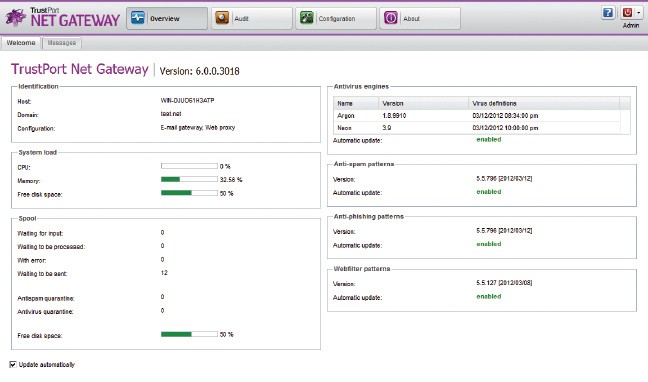Click domain value test.net
648x382 pixels.
[171, 114]
